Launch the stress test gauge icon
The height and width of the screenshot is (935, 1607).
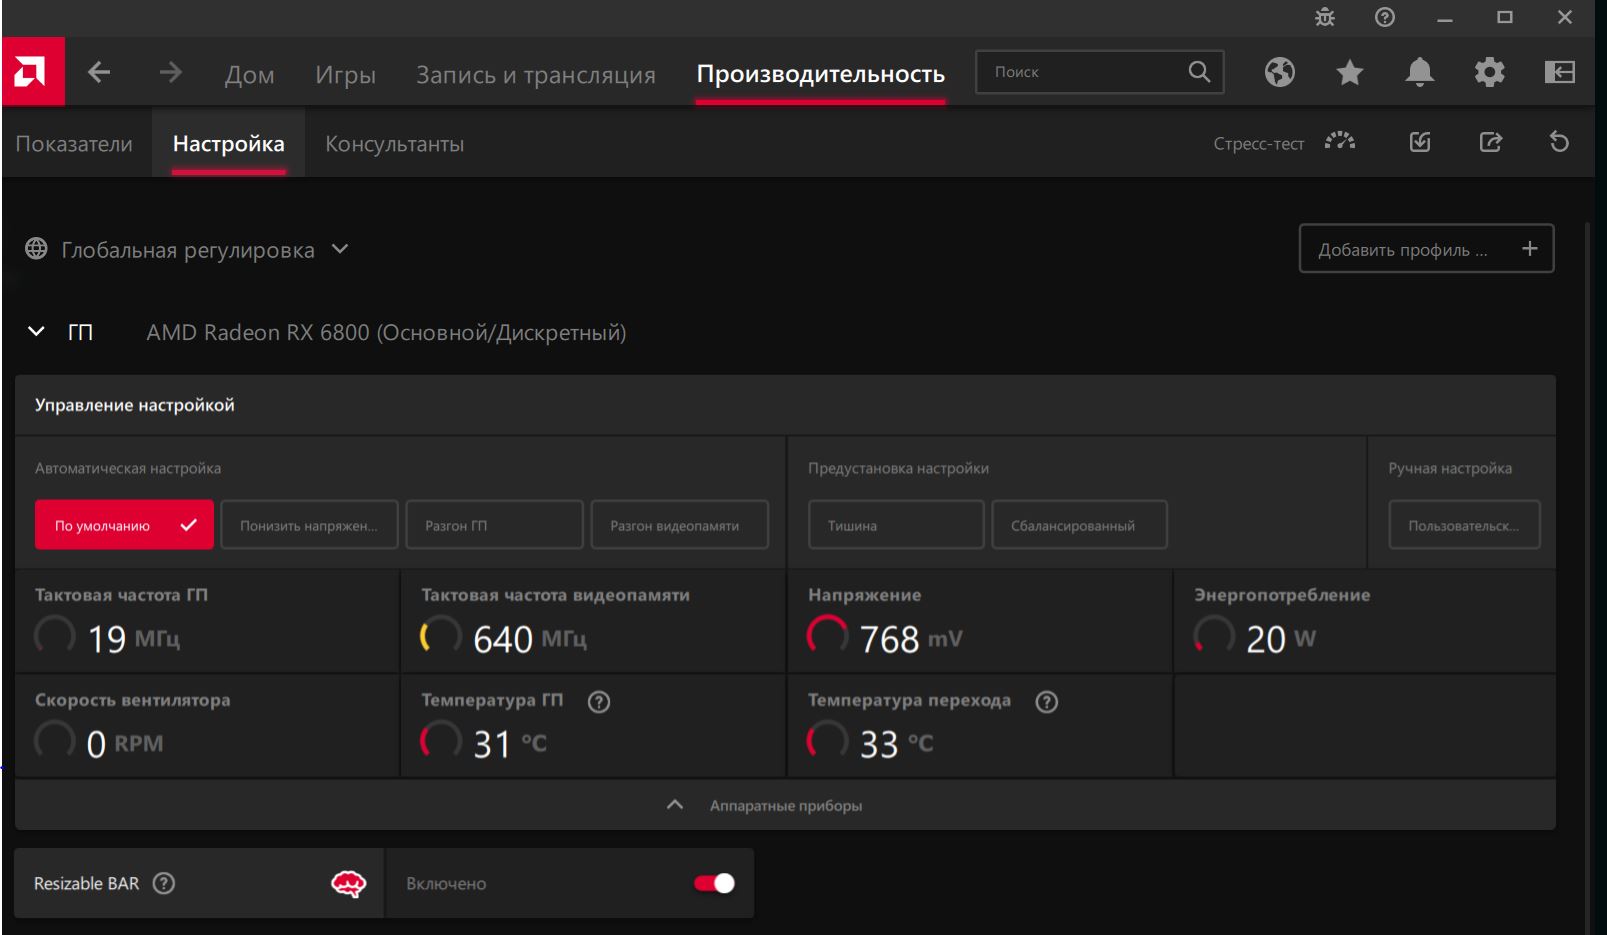[x=1340, y=142]
